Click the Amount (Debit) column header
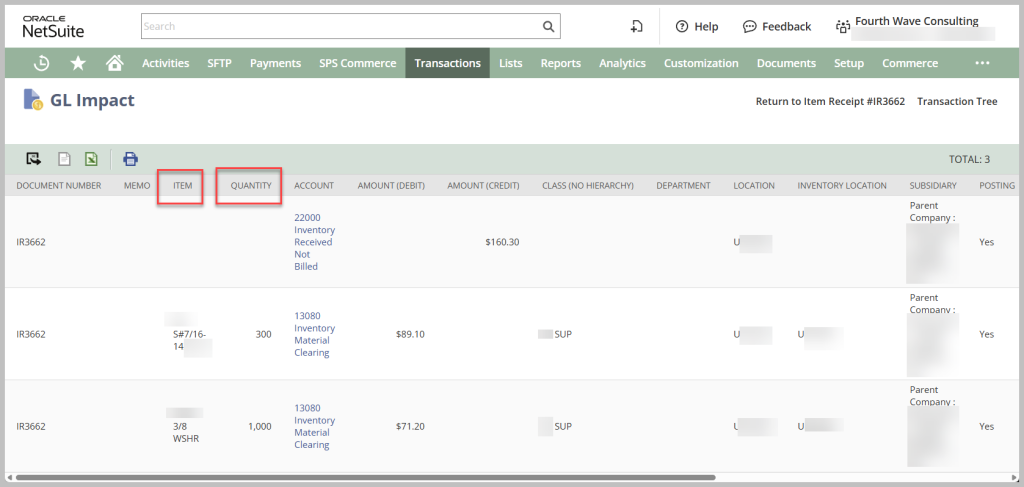Viewport: 1024px width, 487px height. click(391, 185)
